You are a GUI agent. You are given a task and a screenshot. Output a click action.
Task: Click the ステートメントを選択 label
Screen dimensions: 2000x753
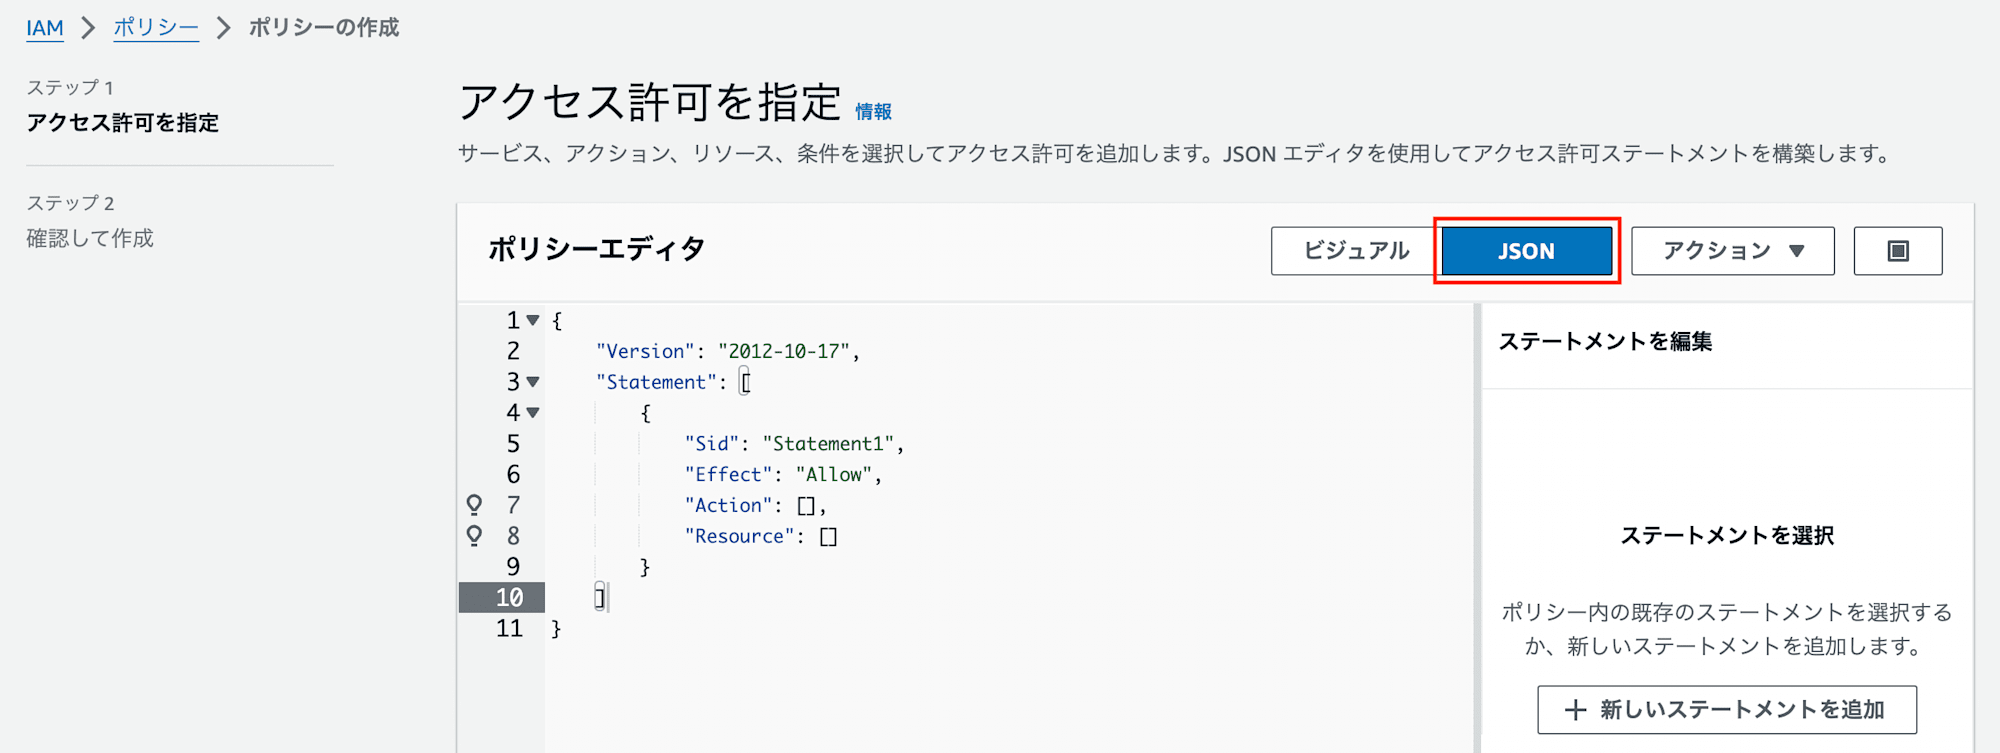[x=1727, y=536]
